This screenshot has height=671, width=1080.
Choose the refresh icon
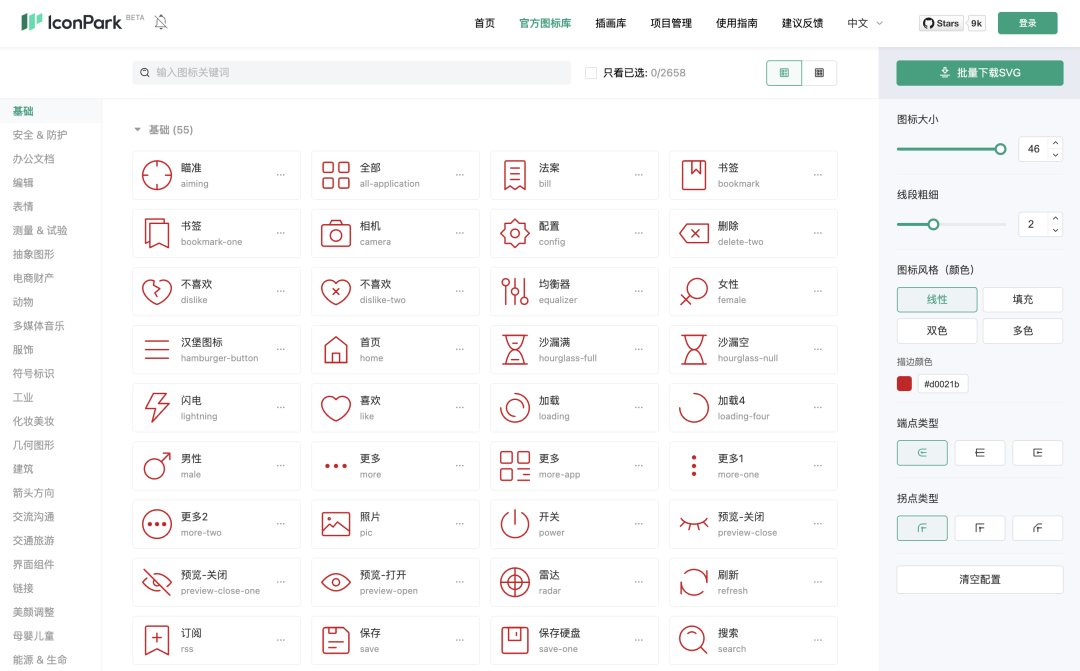(x=694, y=582)
